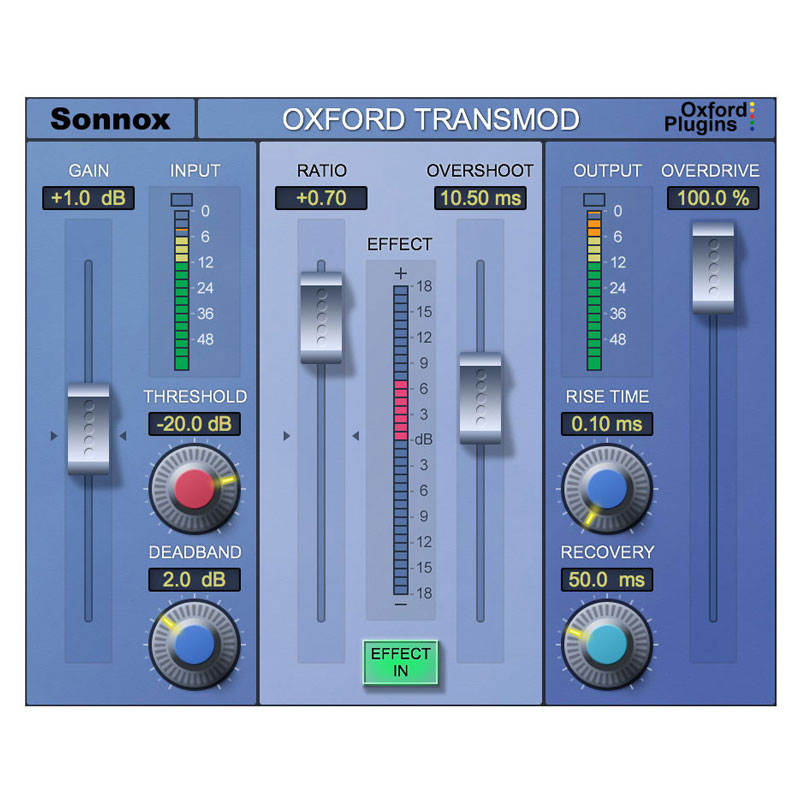Click the OVERDRIVE fader handle
The image size is (800, 800).
(713, 267)
